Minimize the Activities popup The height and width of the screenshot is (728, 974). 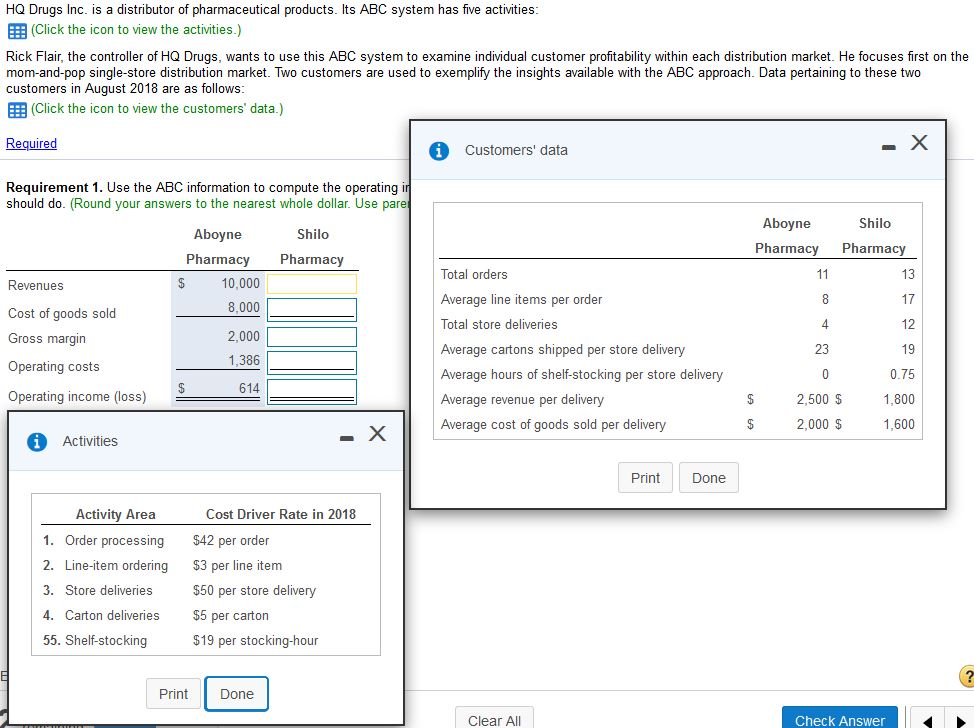(347, 439)
